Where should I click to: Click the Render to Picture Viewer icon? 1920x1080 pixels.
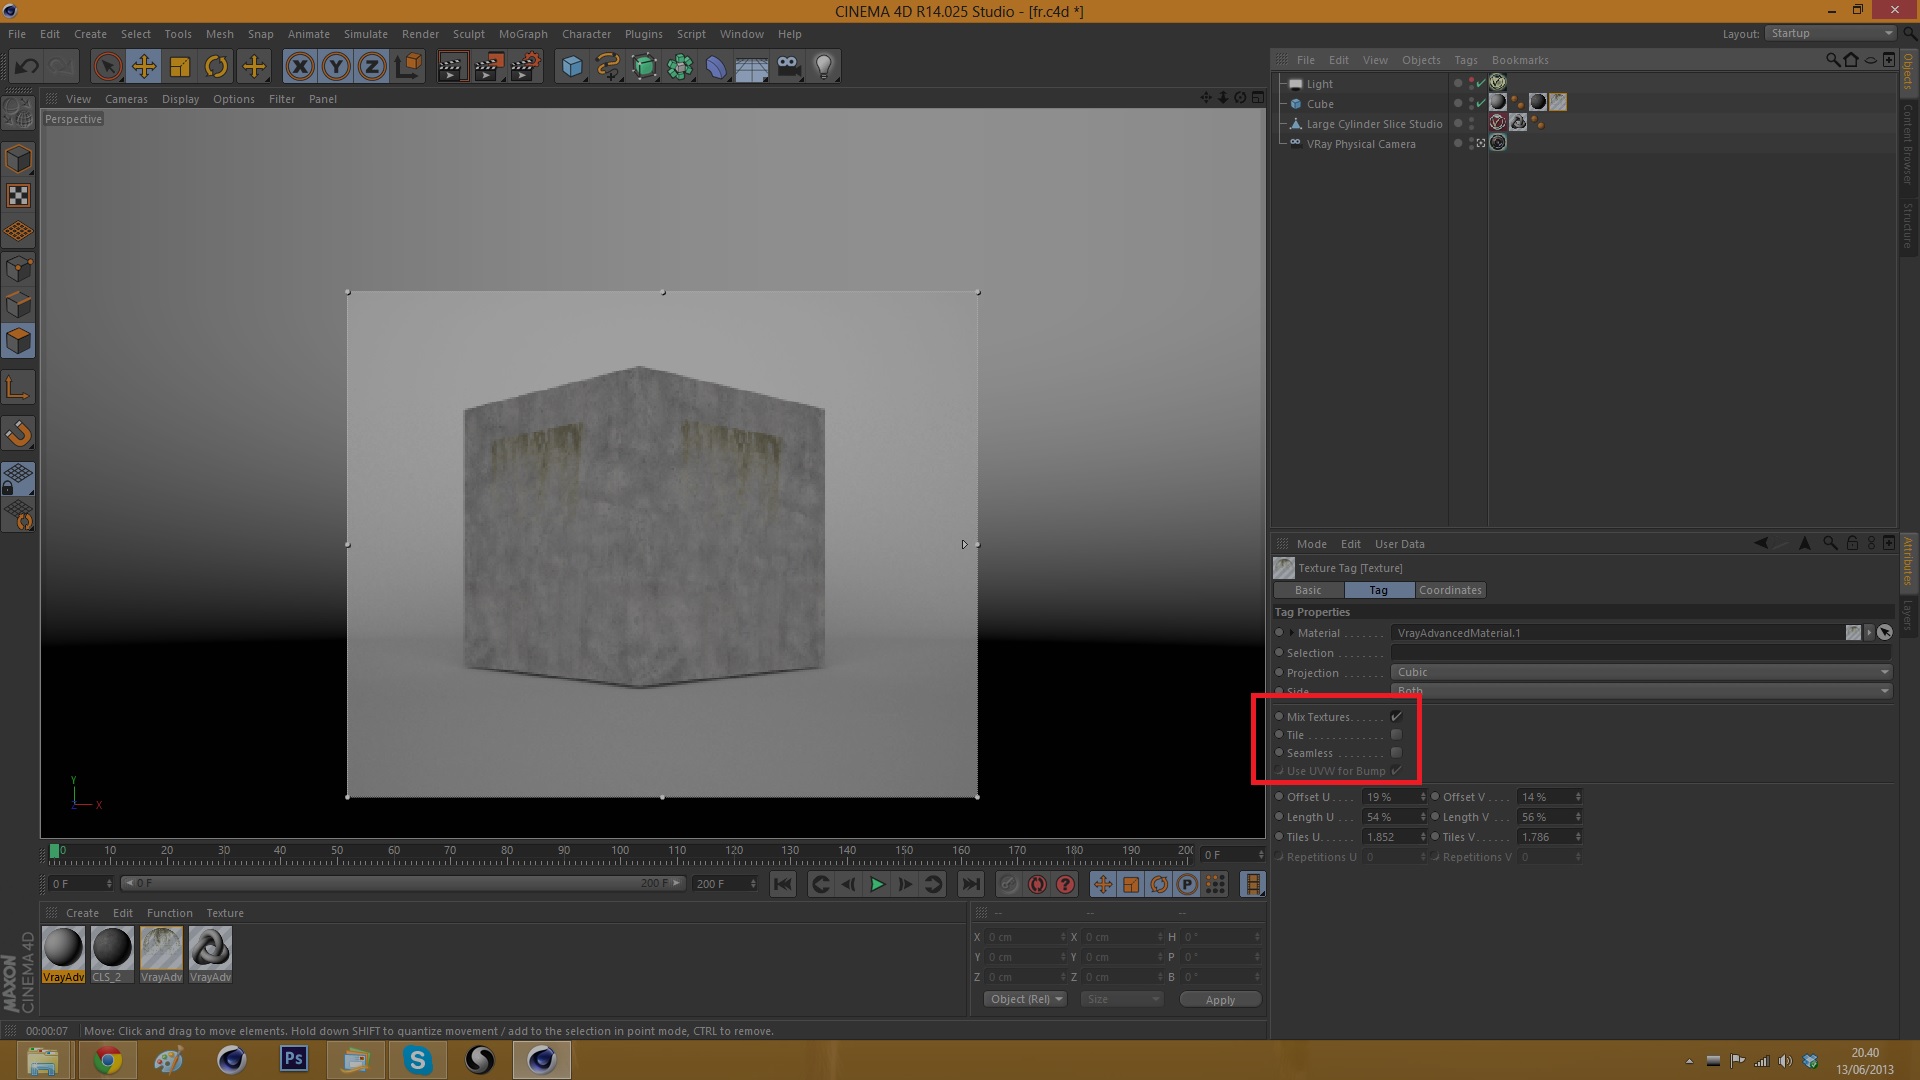(488, 67)
